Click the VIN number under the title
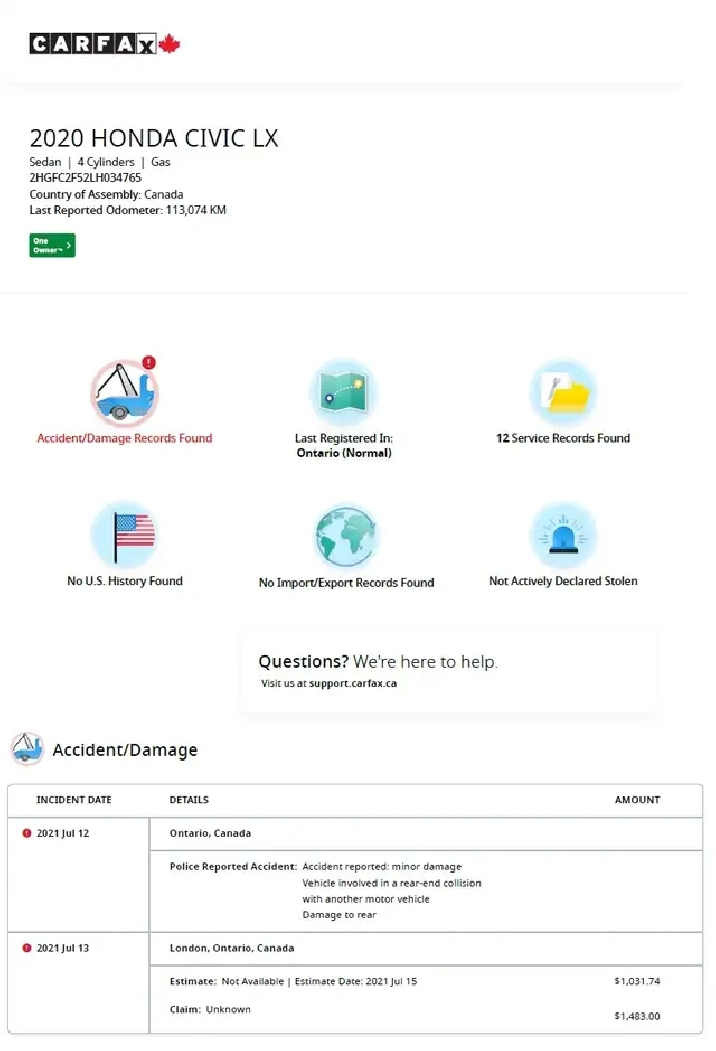This screenshot has height=1051, width=716. coord(86,178)
